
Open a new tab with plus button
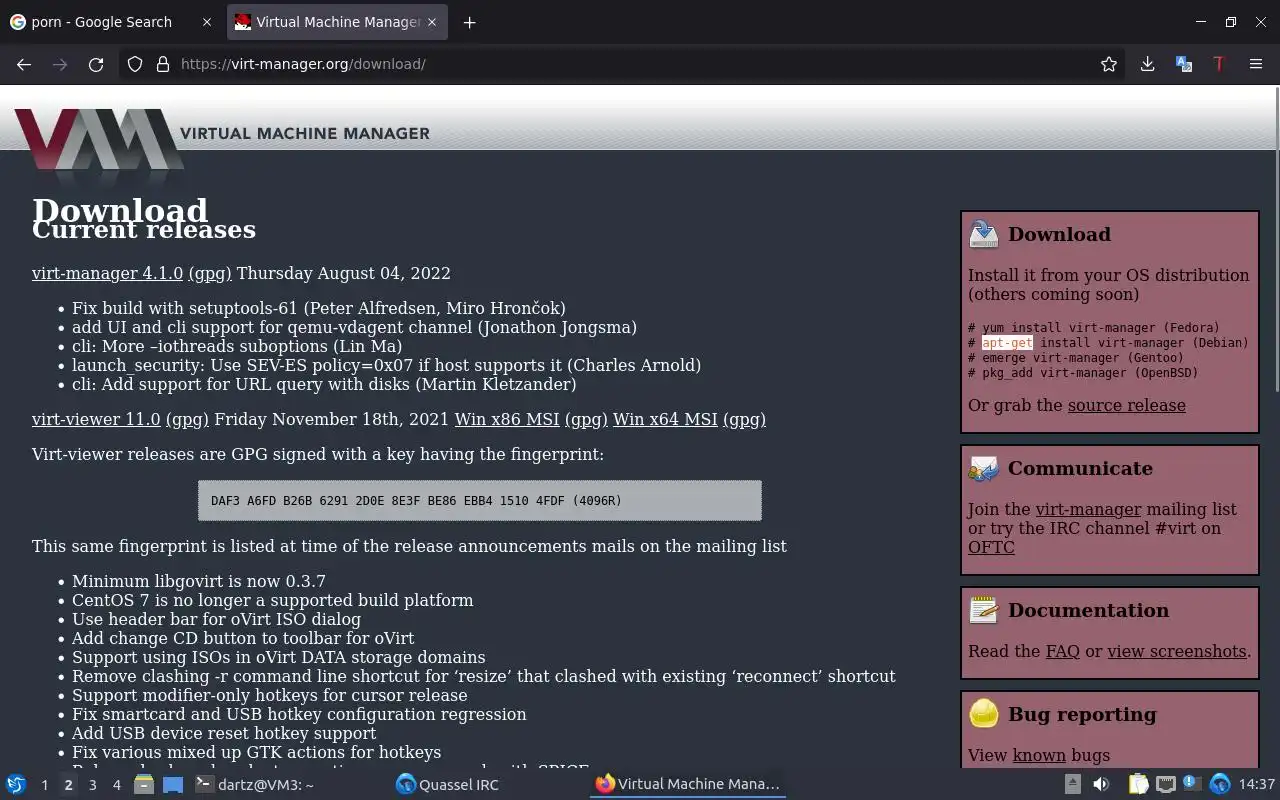point(469,22)
